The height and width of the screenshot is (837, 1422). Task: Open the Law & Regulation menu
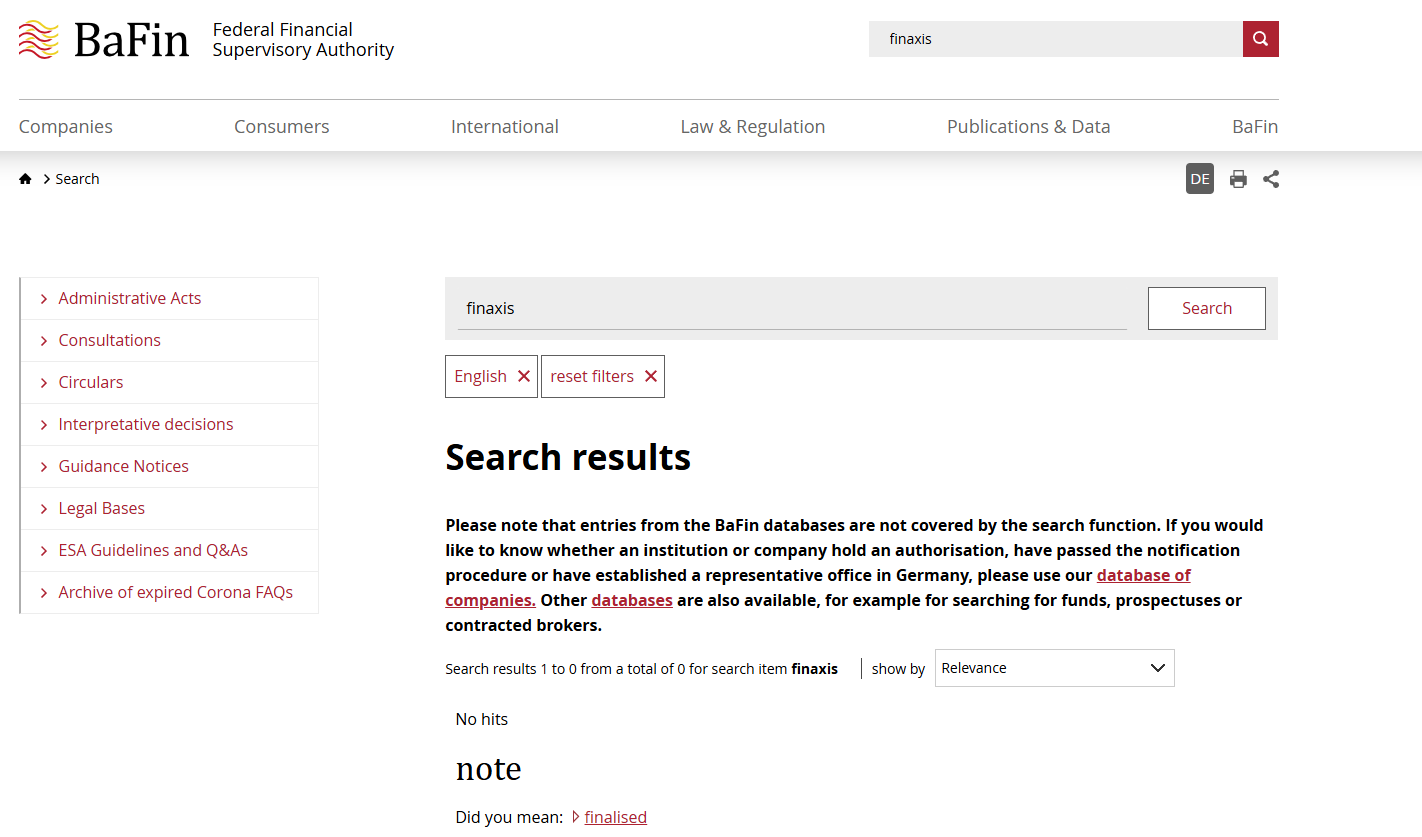752,127
